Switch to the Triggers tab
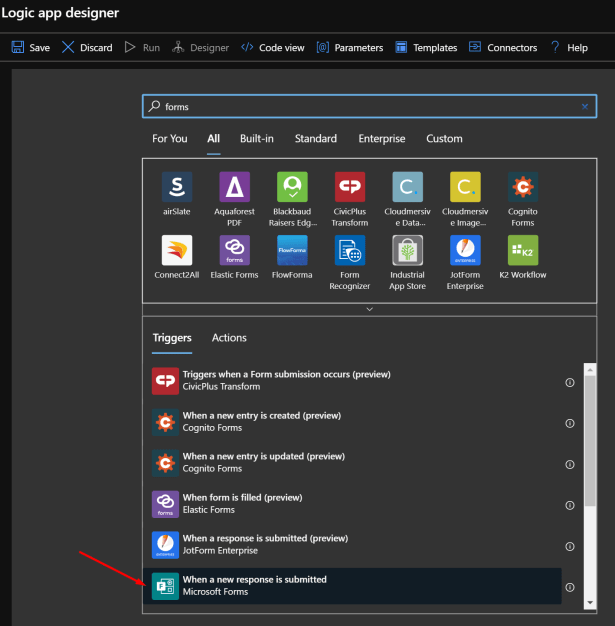The image size is (615, 626). tap(172, 338)
